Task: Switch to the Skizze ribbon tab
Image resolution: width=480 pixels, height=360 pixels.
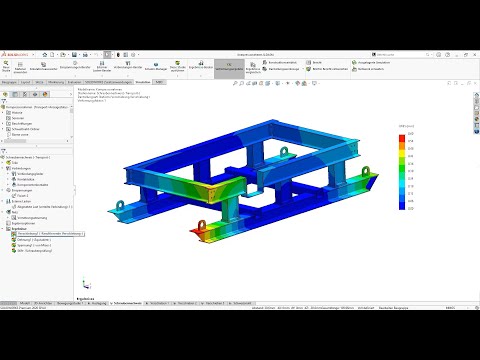Action: [40, 82]
